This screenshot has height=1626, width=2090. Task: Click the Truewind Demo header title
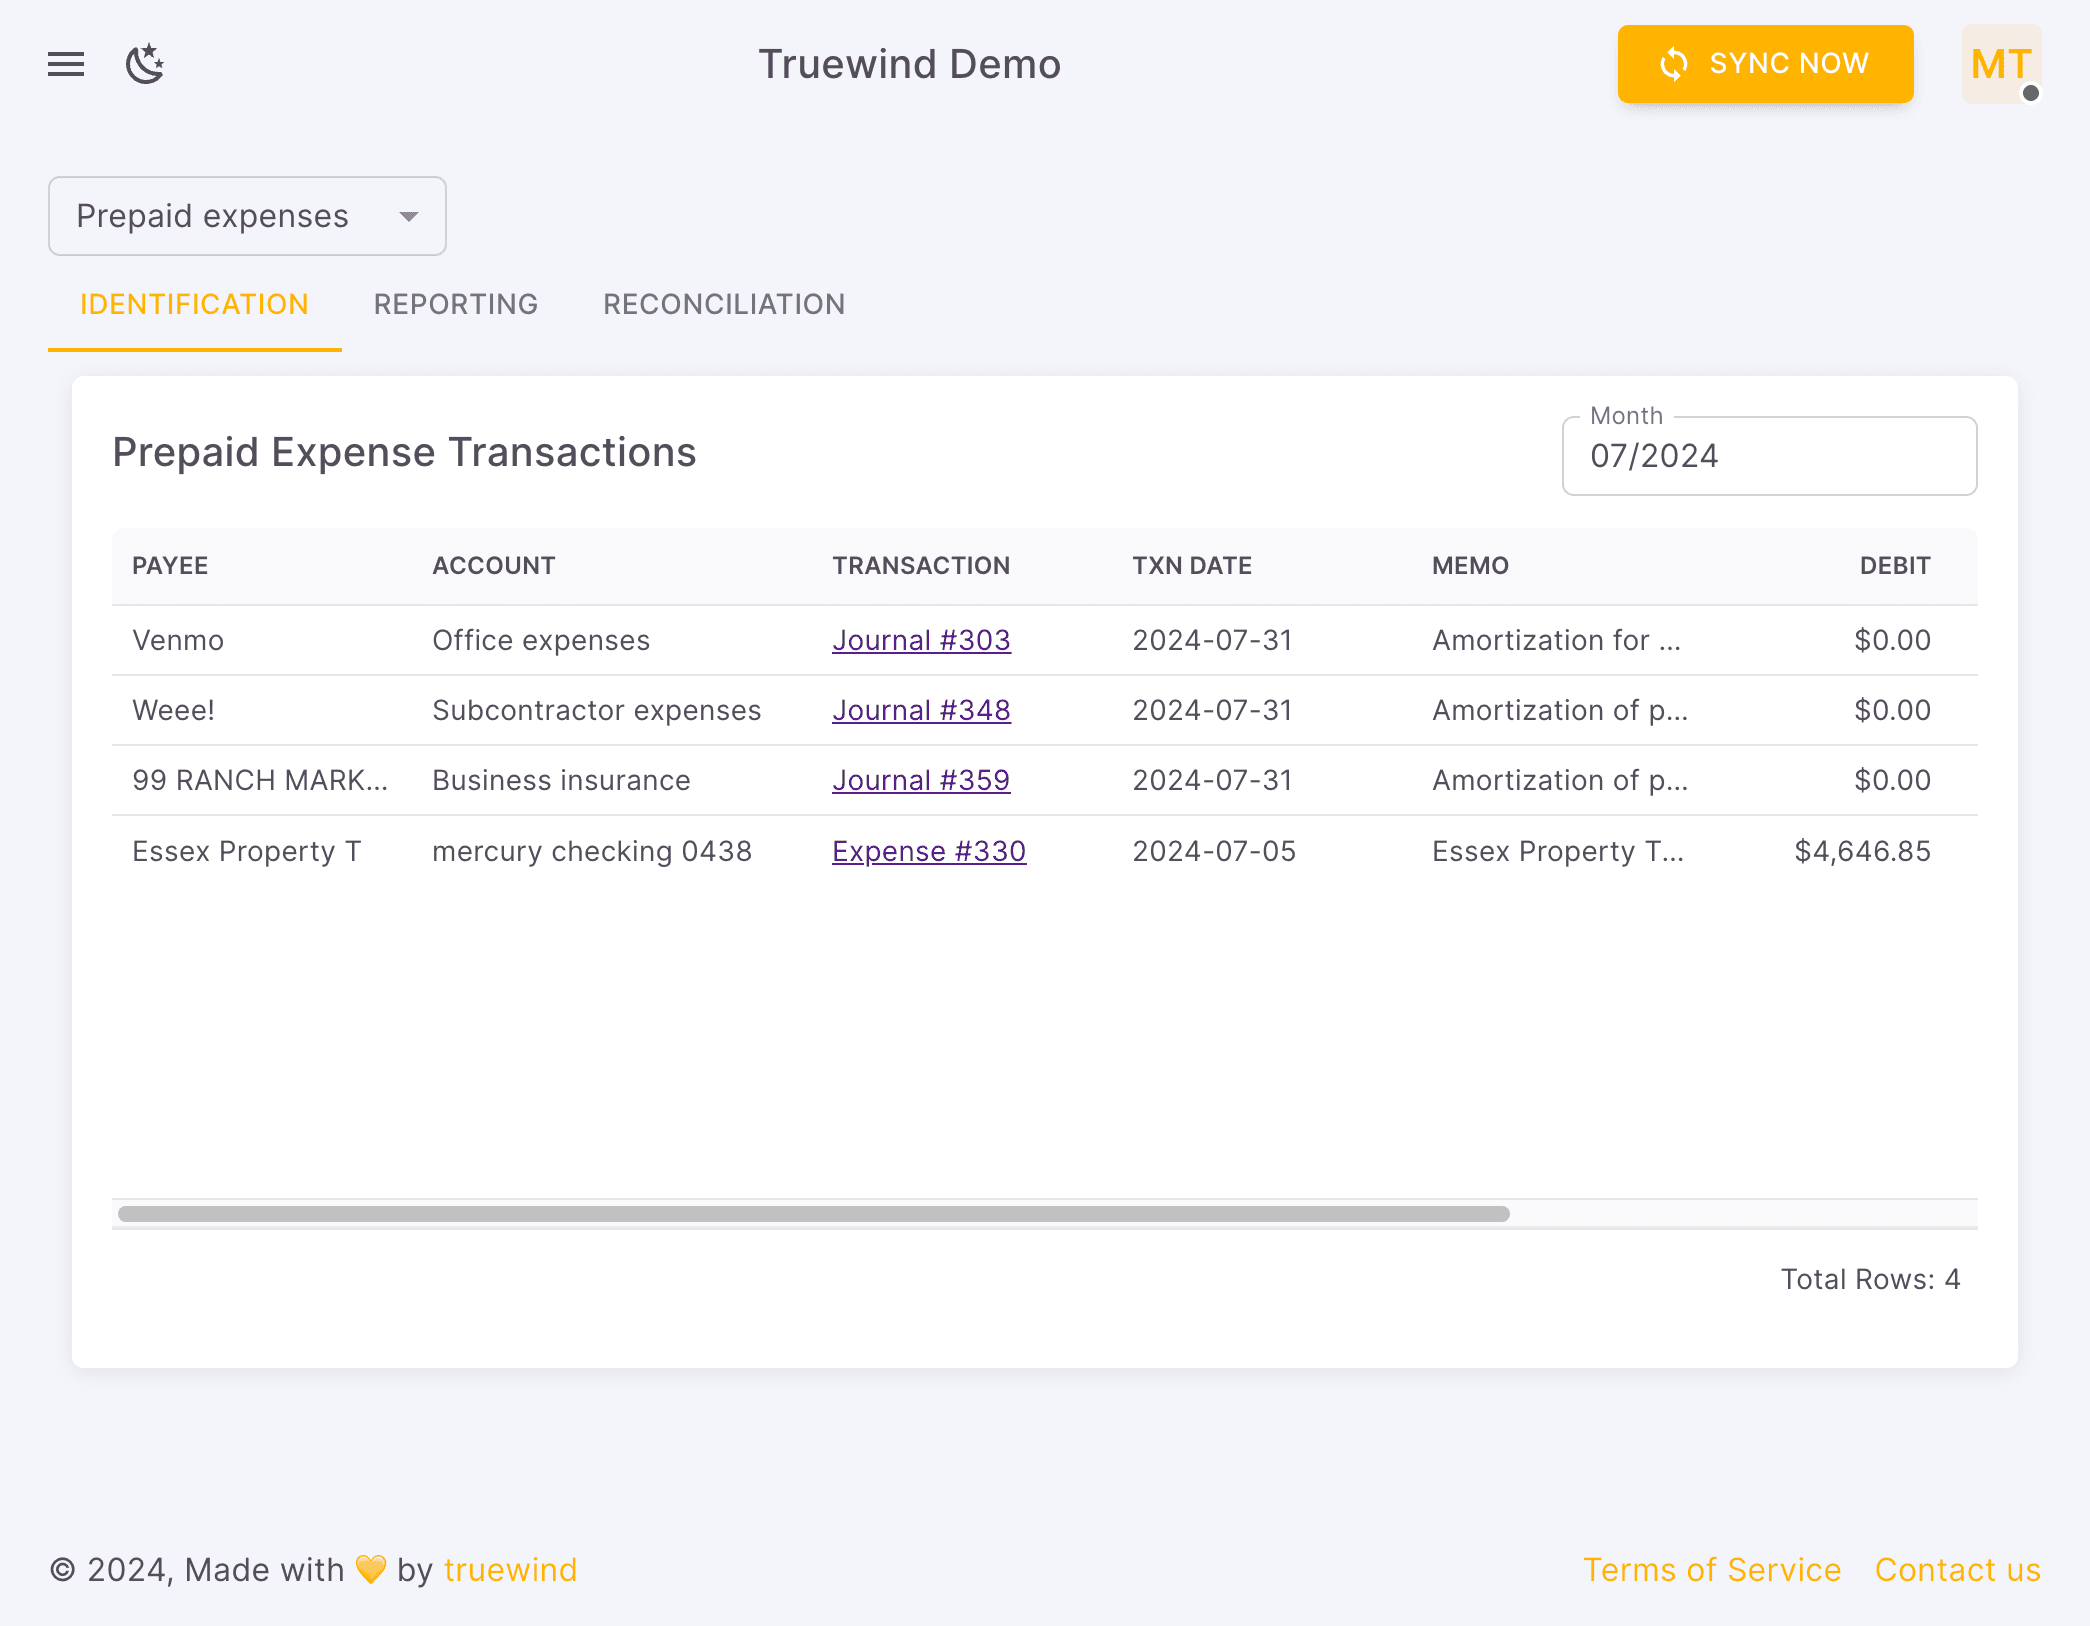click(x=909, y=64)
